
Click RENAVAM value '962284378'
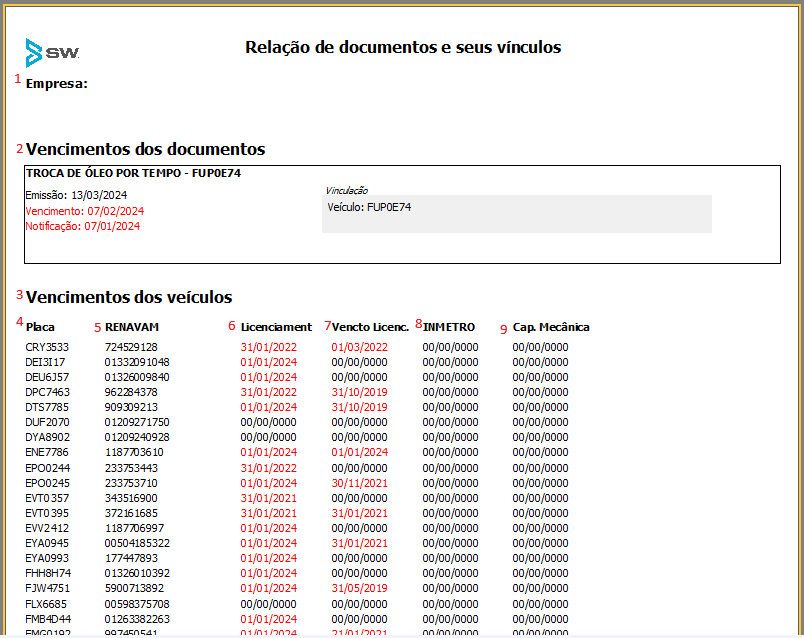[x=131, y=392]
